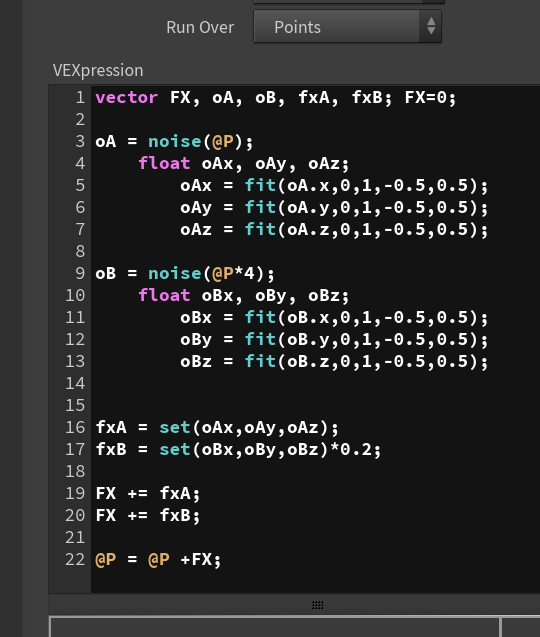Click line 13 oBz fit statement

point(334,361)
